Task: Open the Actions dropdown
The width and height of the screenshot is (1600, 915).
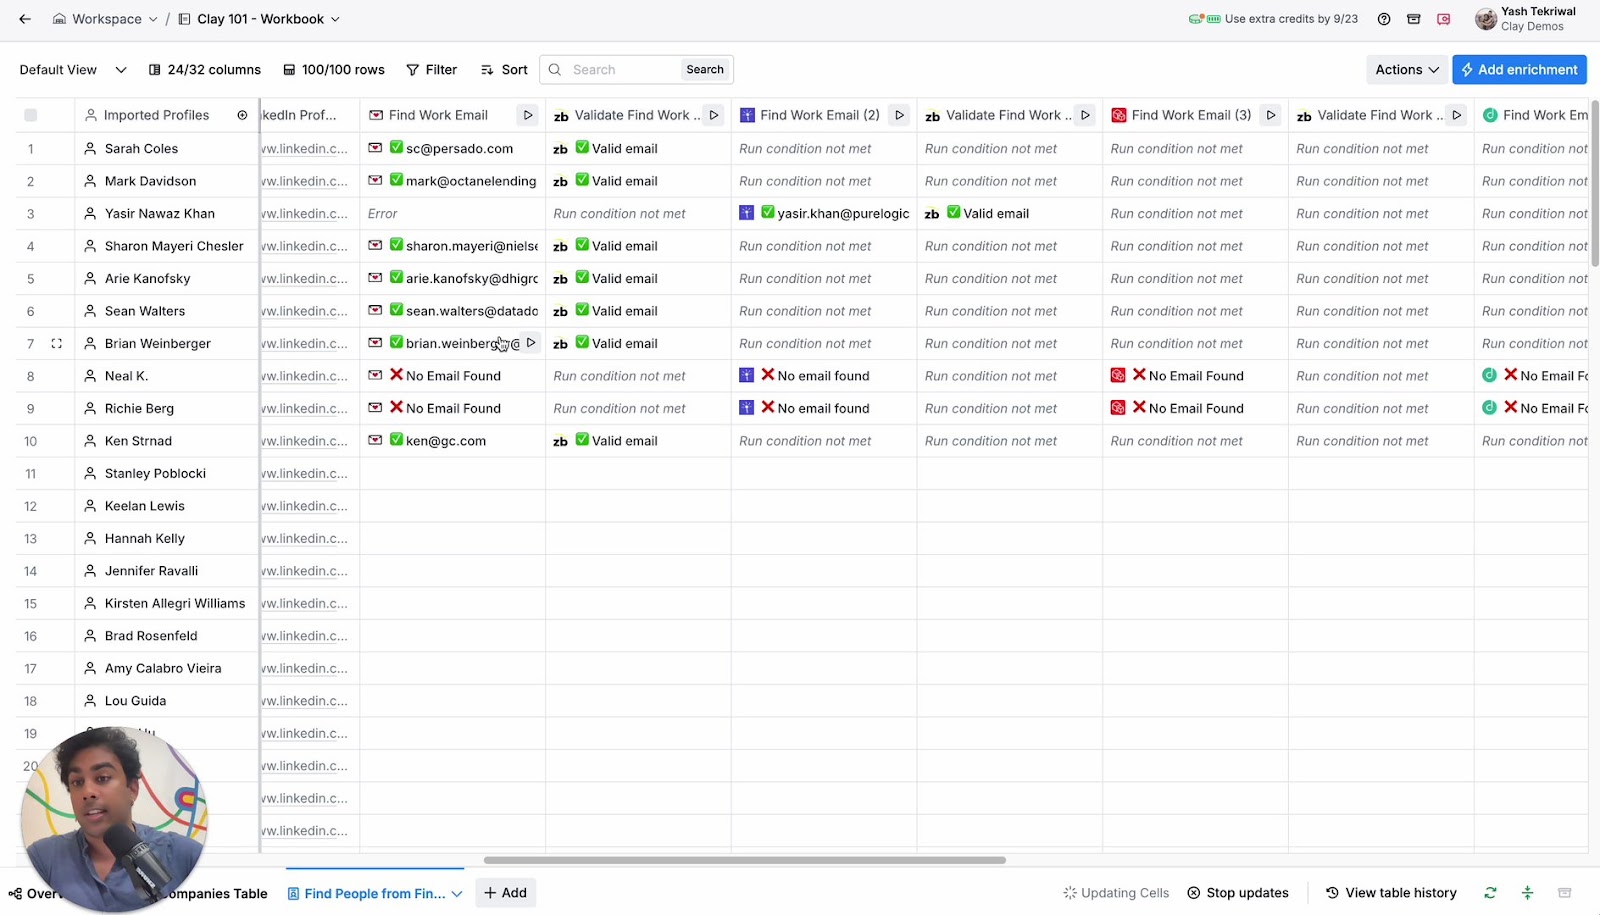Action: click(1405, 69)
